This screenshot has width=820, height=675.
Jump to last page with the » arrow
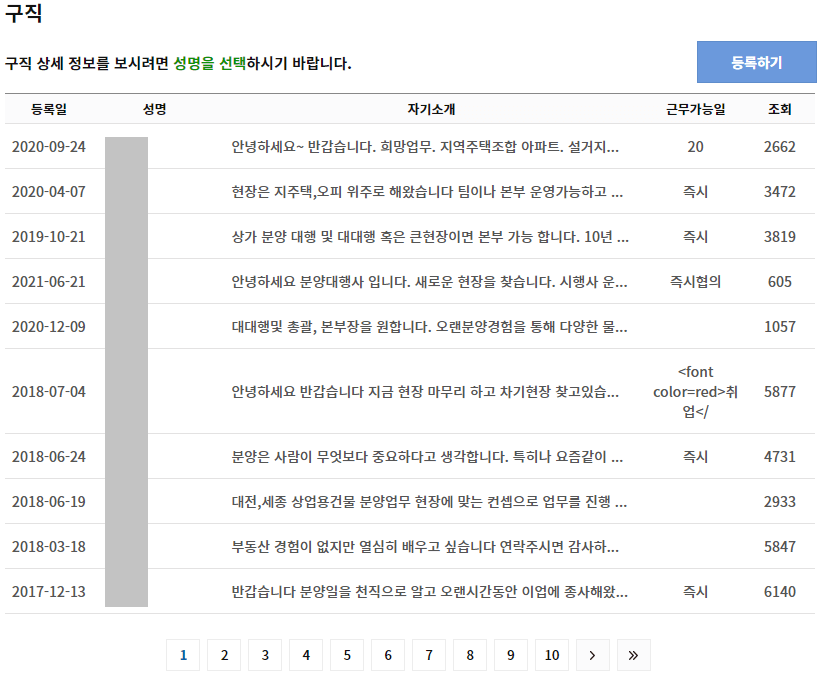click(633, 655)
